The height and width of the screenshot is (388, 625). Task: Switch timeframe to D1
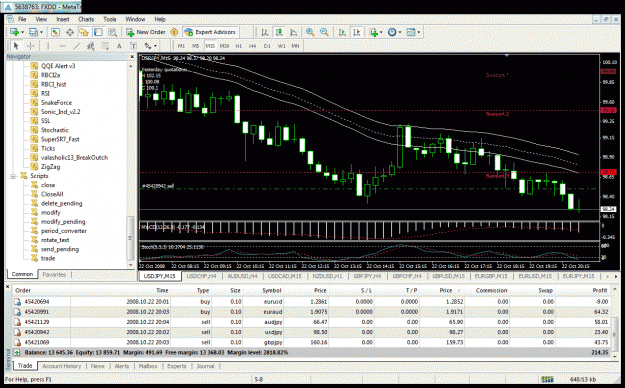click(267, 46)
